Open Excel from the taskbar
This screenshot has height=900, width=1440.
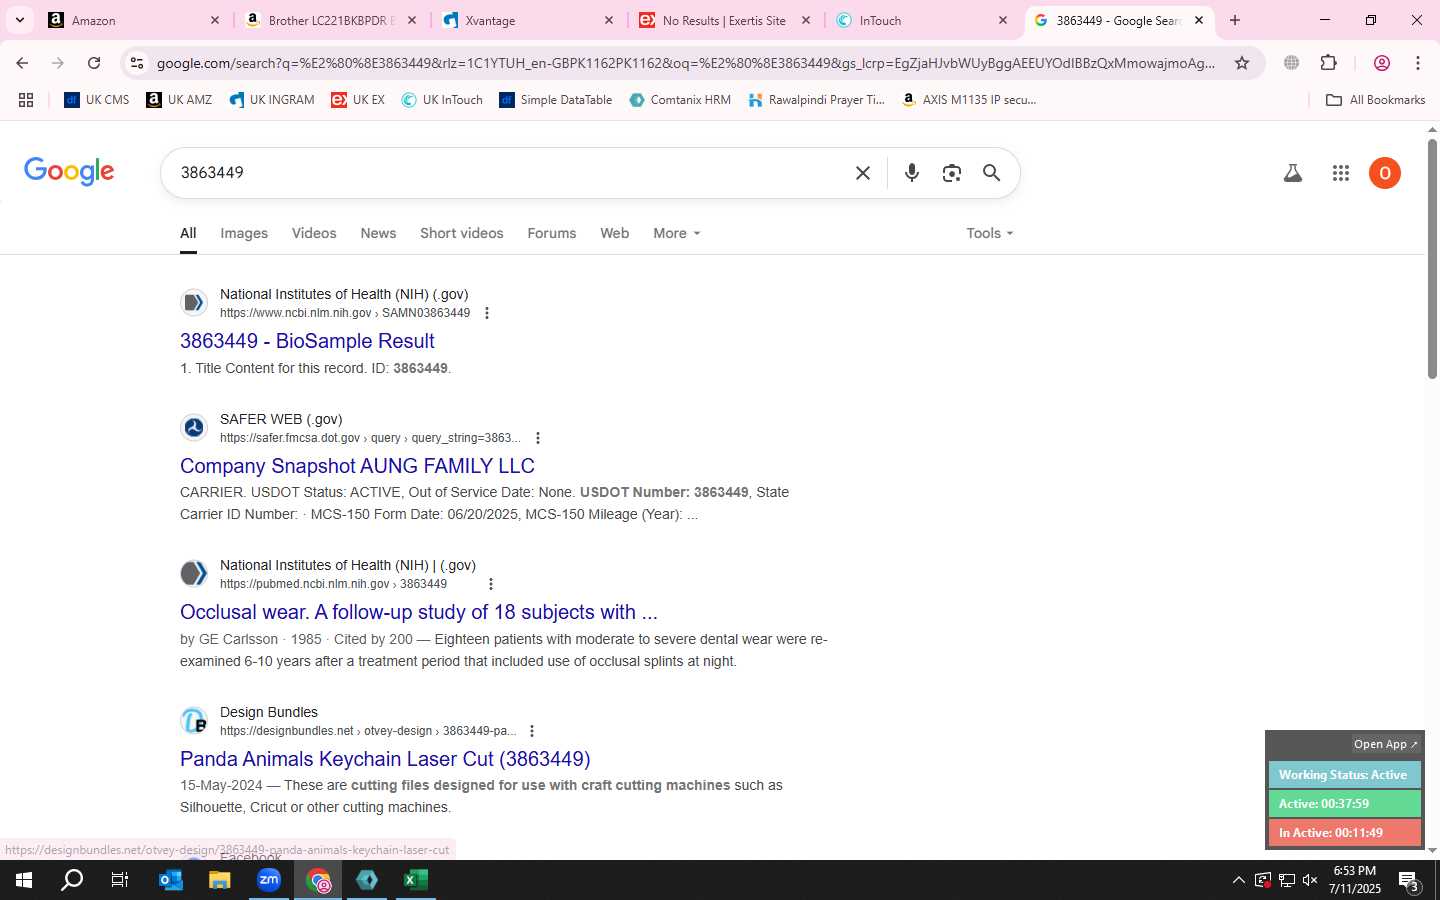pos(415,880)
